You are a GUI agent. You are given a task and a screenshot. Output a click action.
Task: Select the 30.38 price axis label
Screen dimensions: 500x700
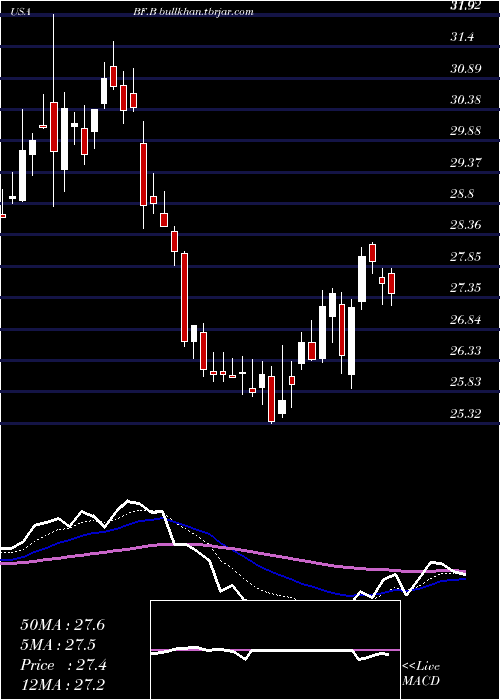[x=467, y=100]
